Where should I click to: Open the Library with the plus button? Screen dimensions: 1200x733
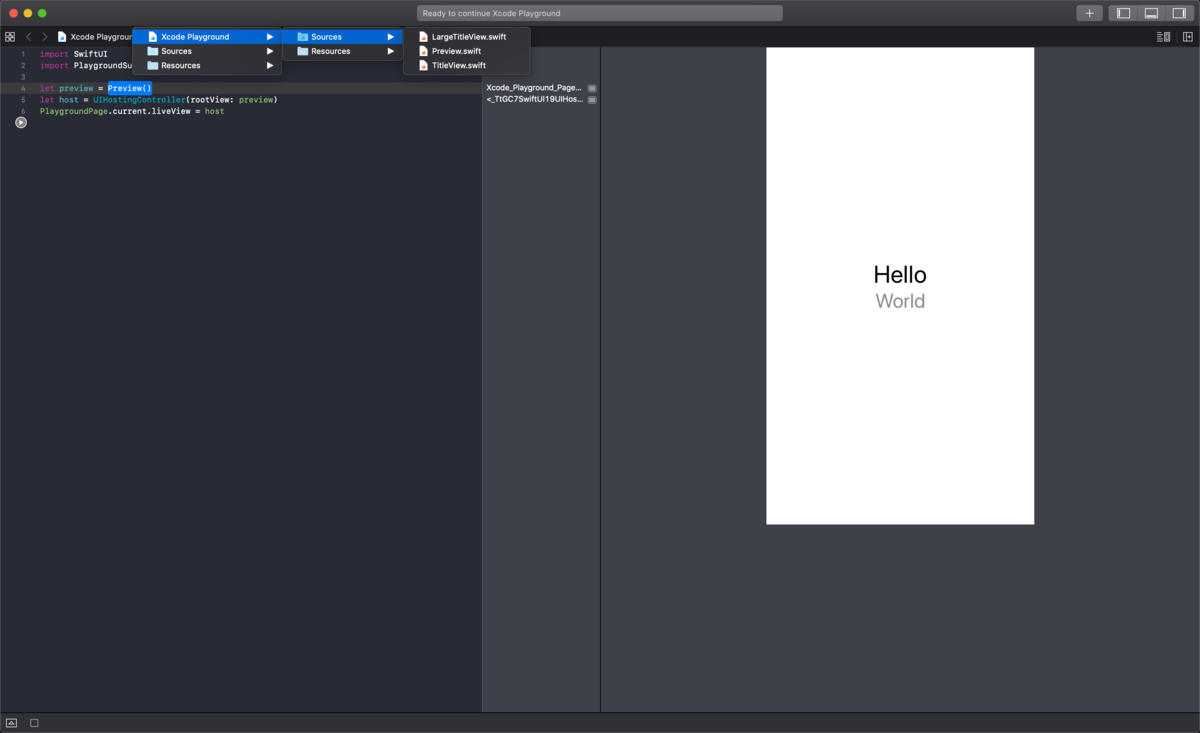click(x=1089, y=13)
